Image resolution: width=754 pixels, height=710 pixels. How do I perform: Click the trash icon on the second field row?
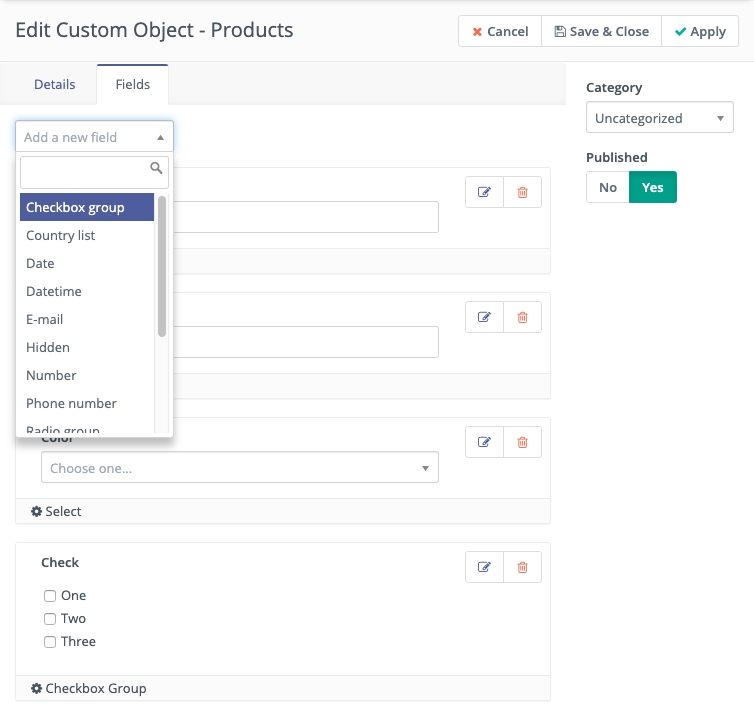coord(522,317)
